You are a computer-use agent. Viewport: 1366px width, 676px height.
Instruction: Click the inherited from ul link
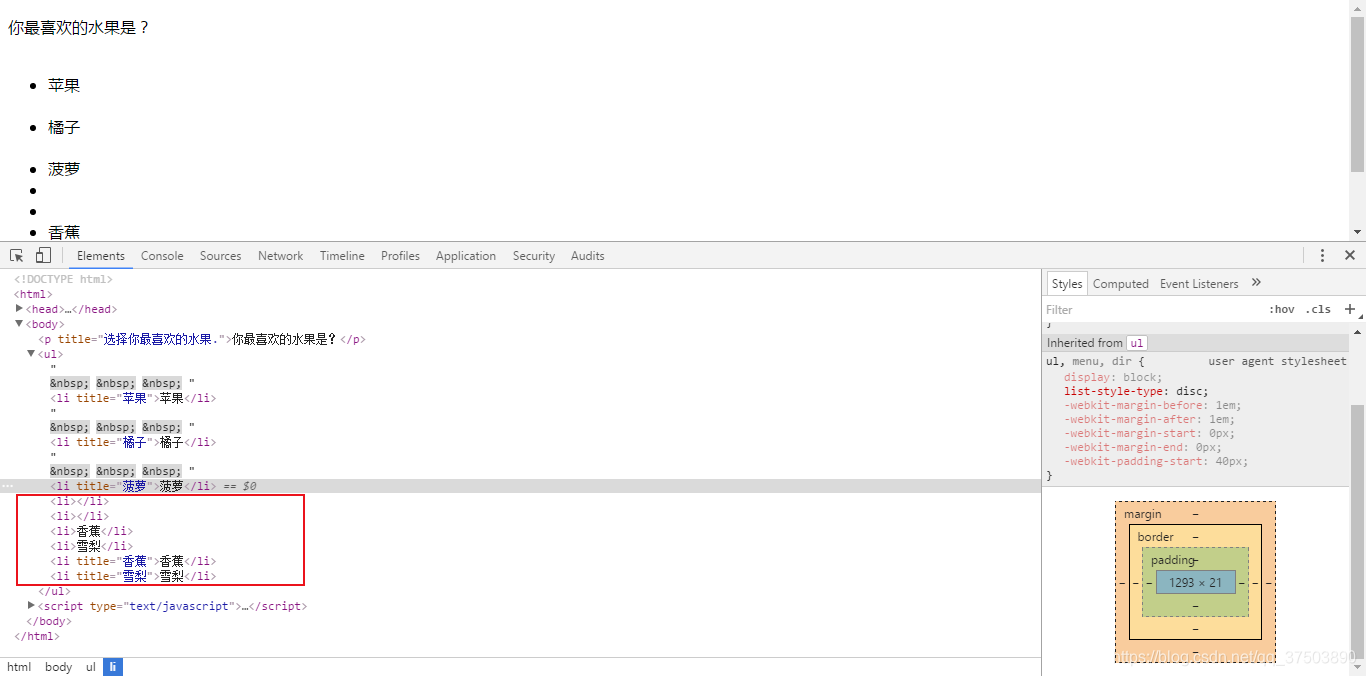[x=1137, y=343]
